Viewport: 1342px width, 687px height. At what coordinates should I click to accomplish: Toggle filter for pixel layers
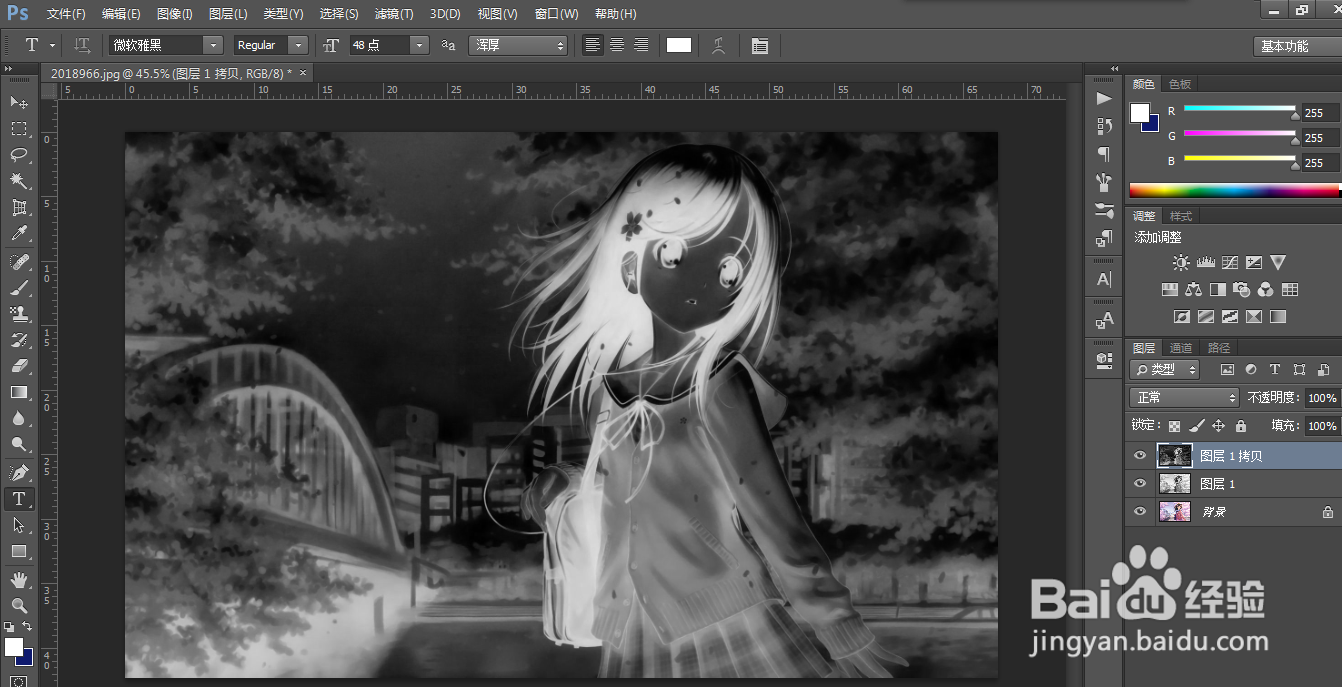(1227, 370)
